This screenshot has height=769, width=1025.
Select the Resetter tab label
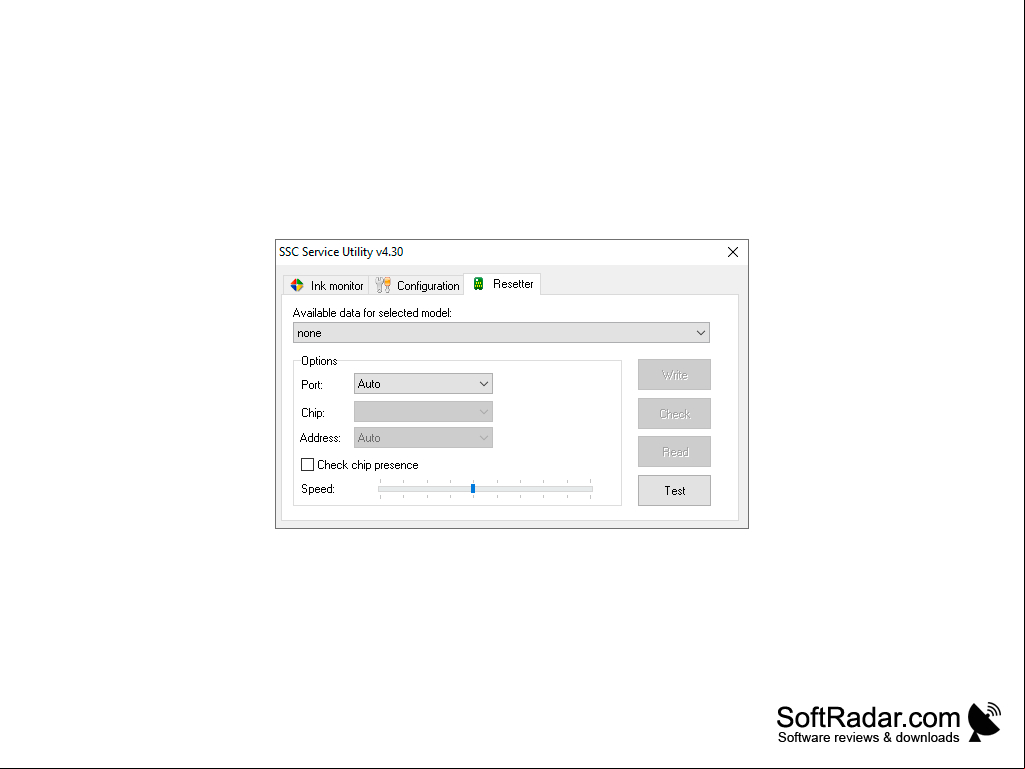tap(513, 284)
